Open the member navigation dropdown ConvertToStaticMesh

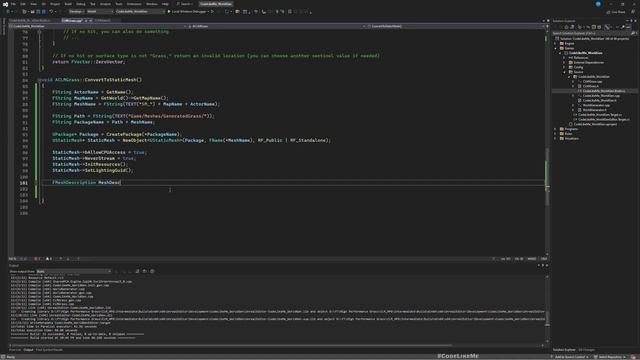(456, 26)
